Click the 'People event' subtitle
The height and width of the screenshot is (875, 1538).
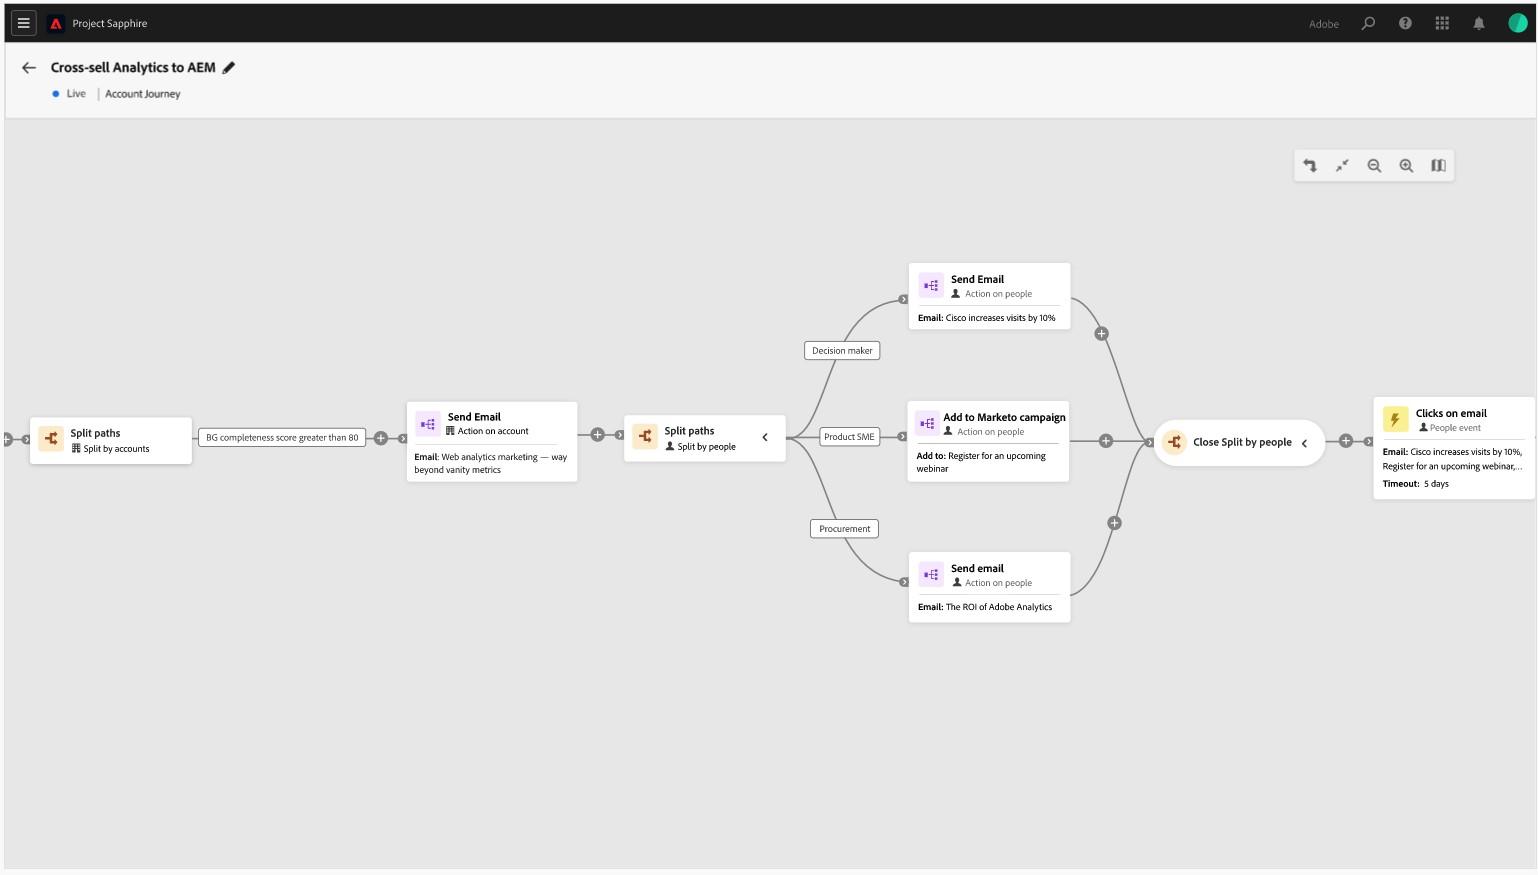click(1450, 428)
